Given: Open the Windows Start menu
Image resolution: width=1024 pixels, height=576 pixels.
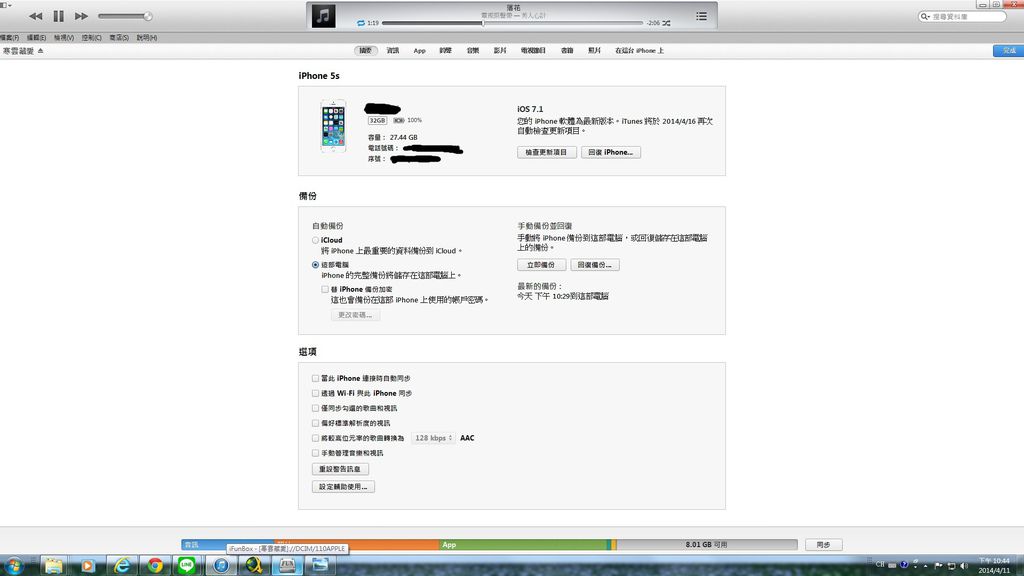Looking at the screenshot, I should coord(14,565).
